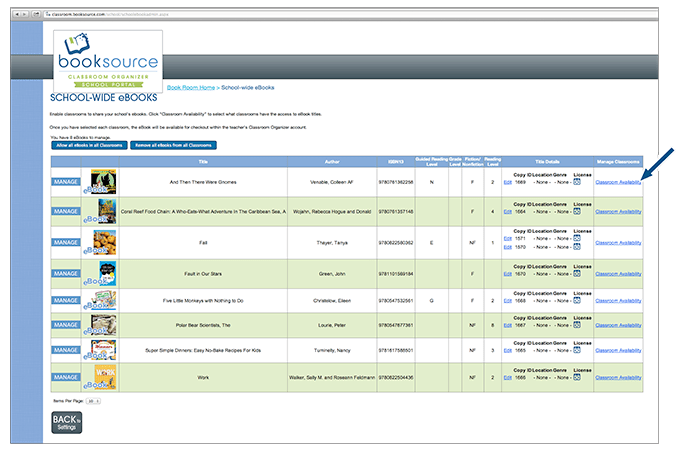Open license icon for copy 1670
The width and height of the screenshot is (684, 457).
click(577, 273)
